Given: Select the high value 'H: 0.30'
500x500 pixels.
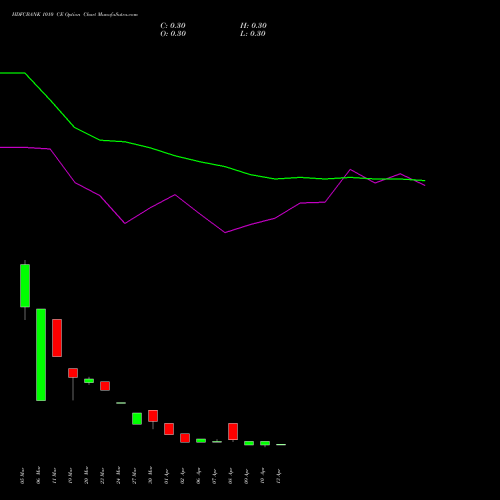Looking at the screenshot, I should tap(253, 26).
